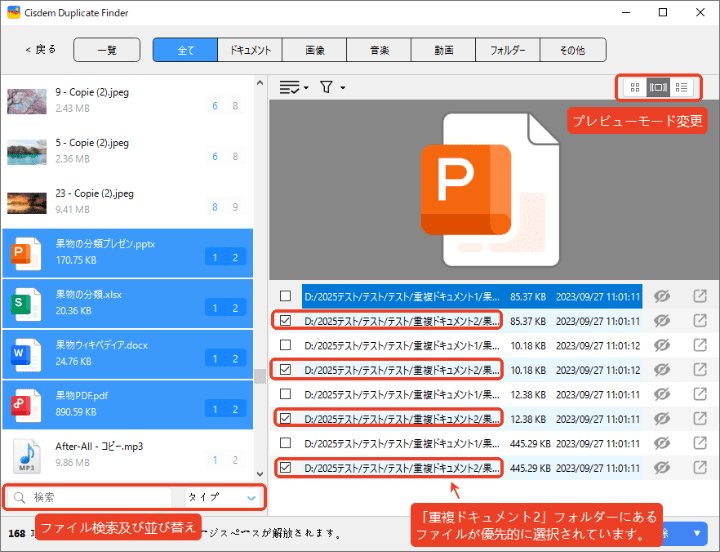Switch to list view mode
This screenshot has width=720, height=552.
coord(682,88)
